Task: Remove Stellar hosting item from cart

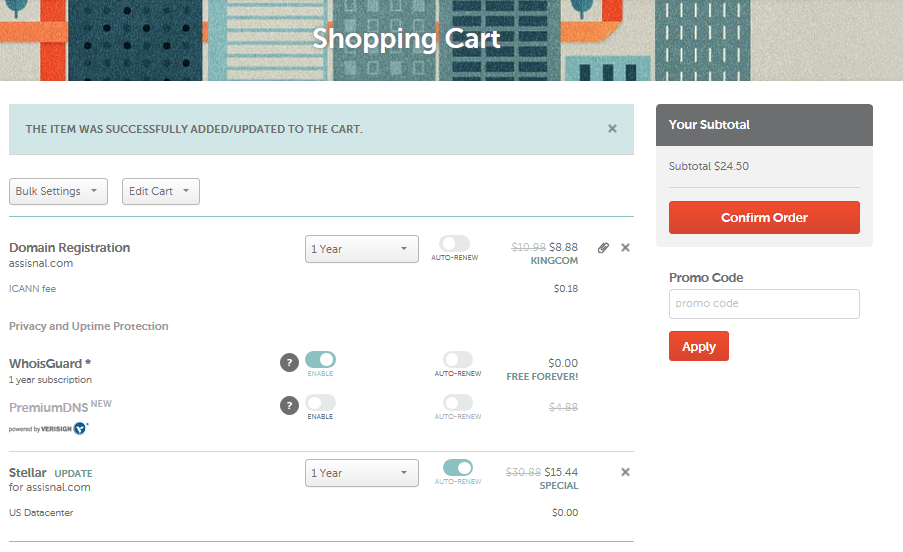Action: 625,472
